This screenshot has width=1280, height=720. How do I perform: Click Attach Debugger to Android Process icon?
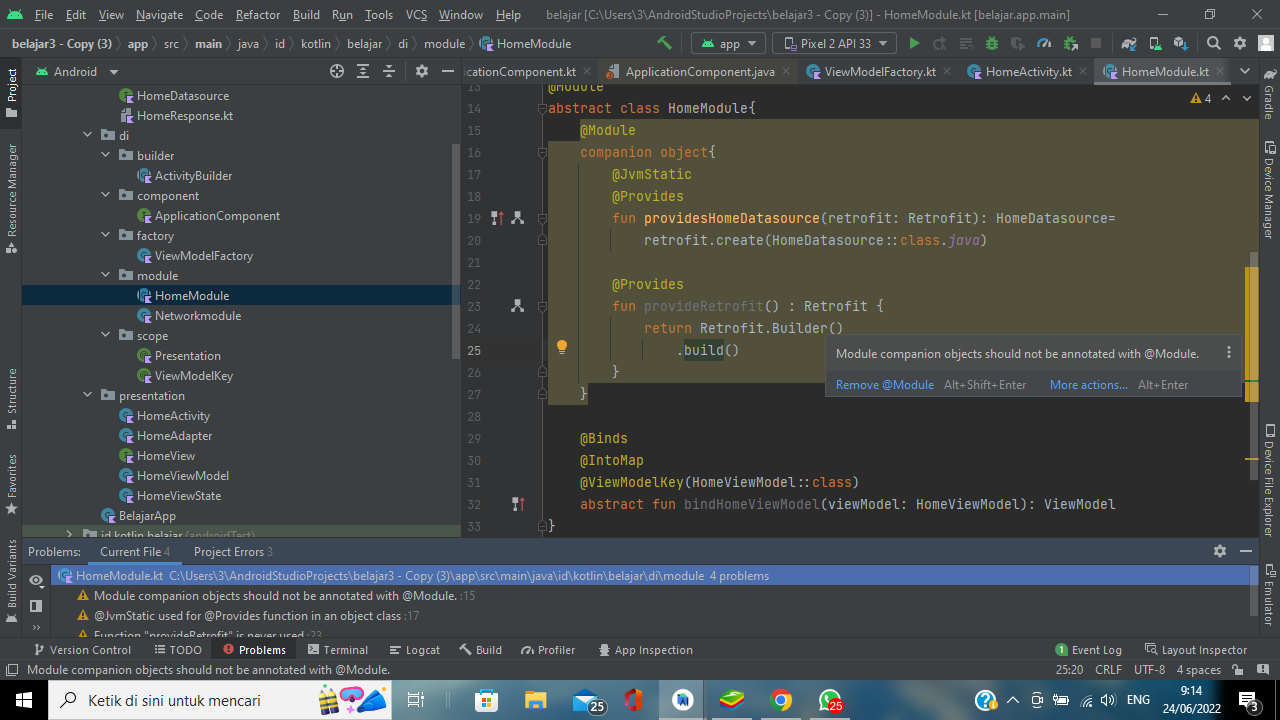[x=1070, y=43]
